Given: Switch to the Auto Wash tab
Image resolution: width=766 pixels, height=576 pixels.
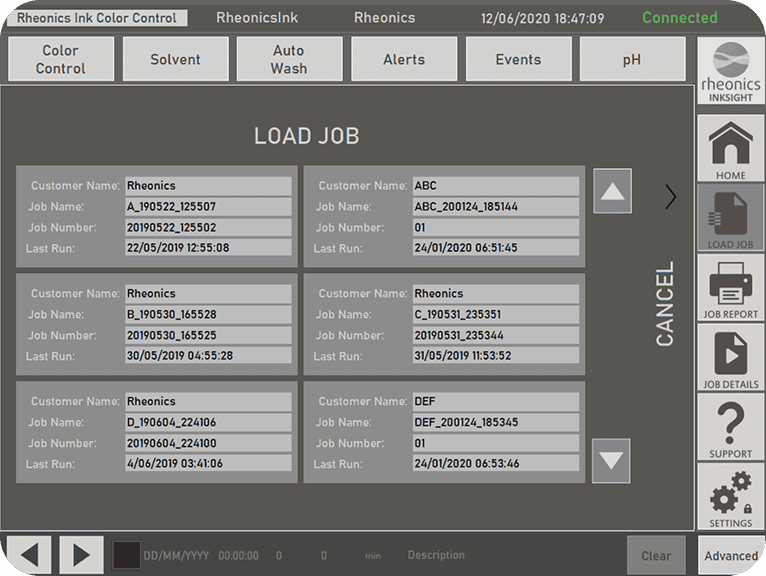Looking at the screenshot, I should [x=289, y=59].
